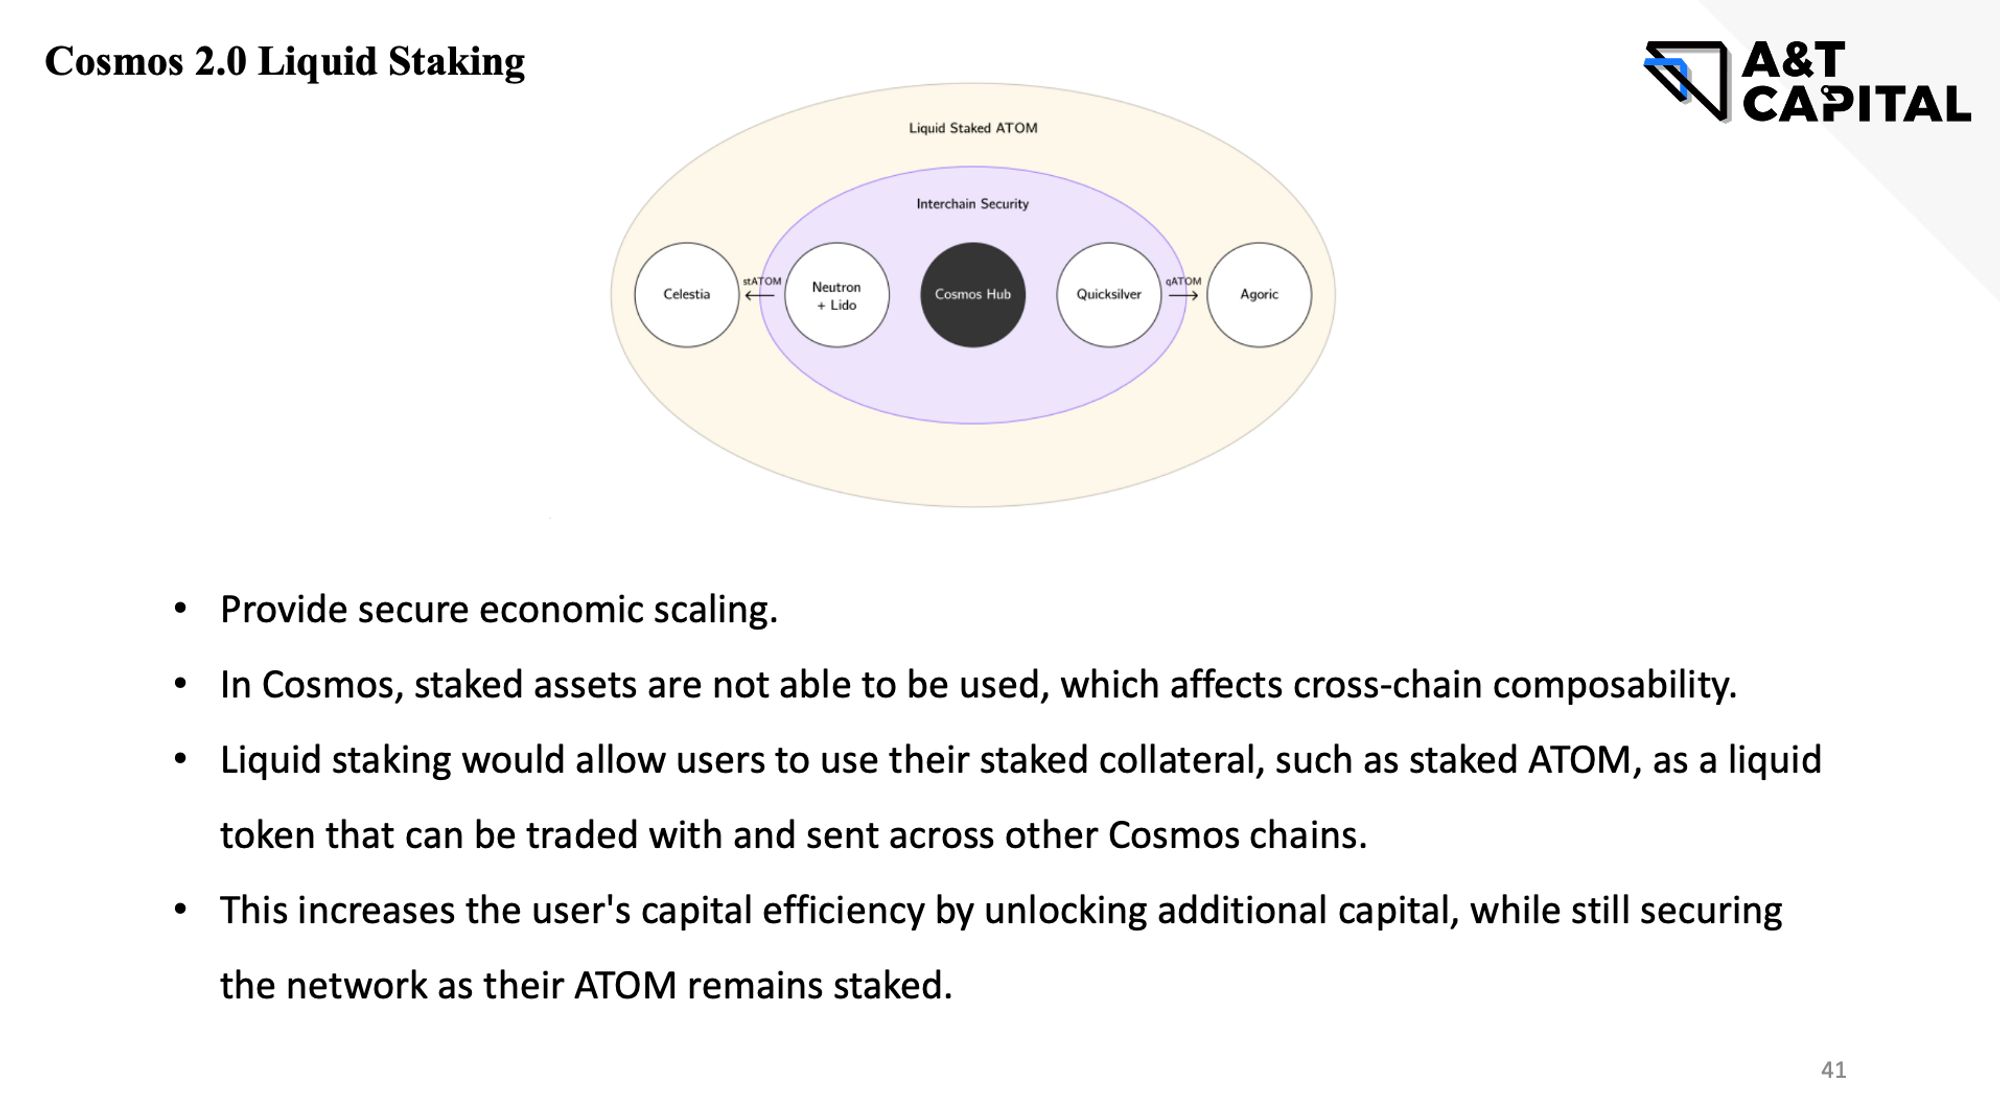Click the Celestia circle node
Screen dimensions: 2000x1116
pos(686,295)
